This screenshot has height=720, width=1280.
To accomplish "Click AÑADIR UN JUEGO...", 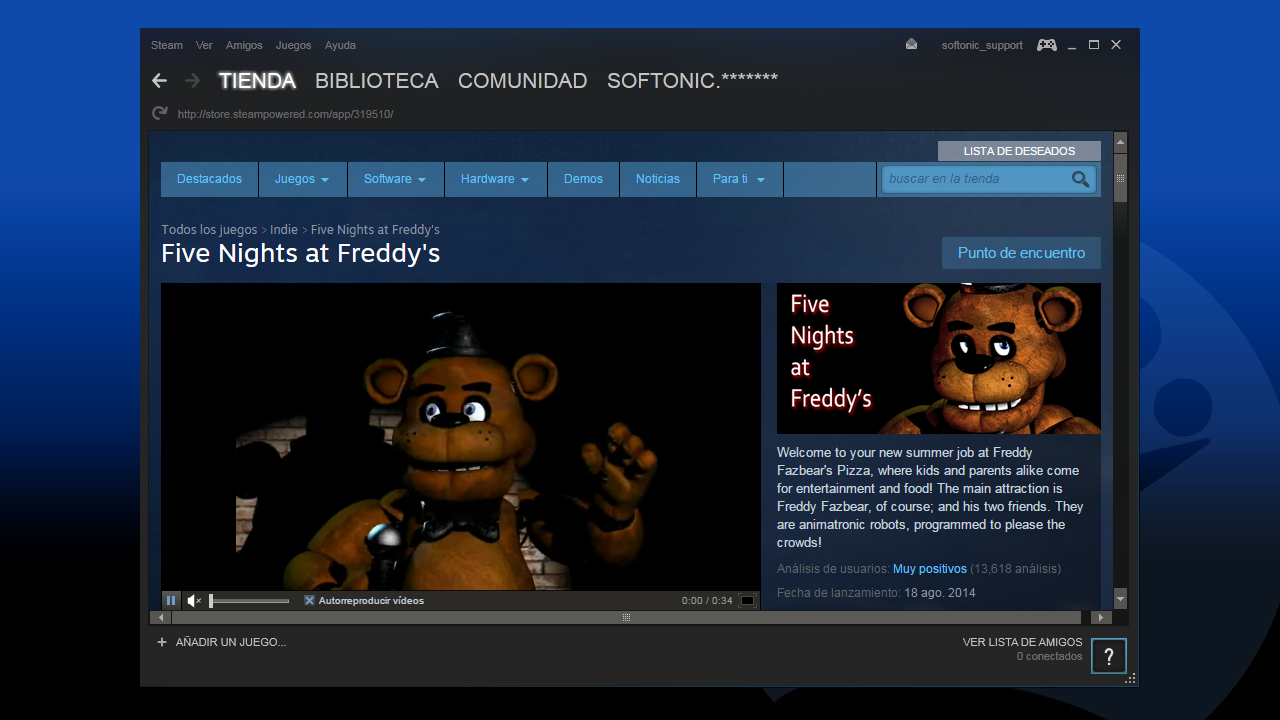I will point(231,642).
